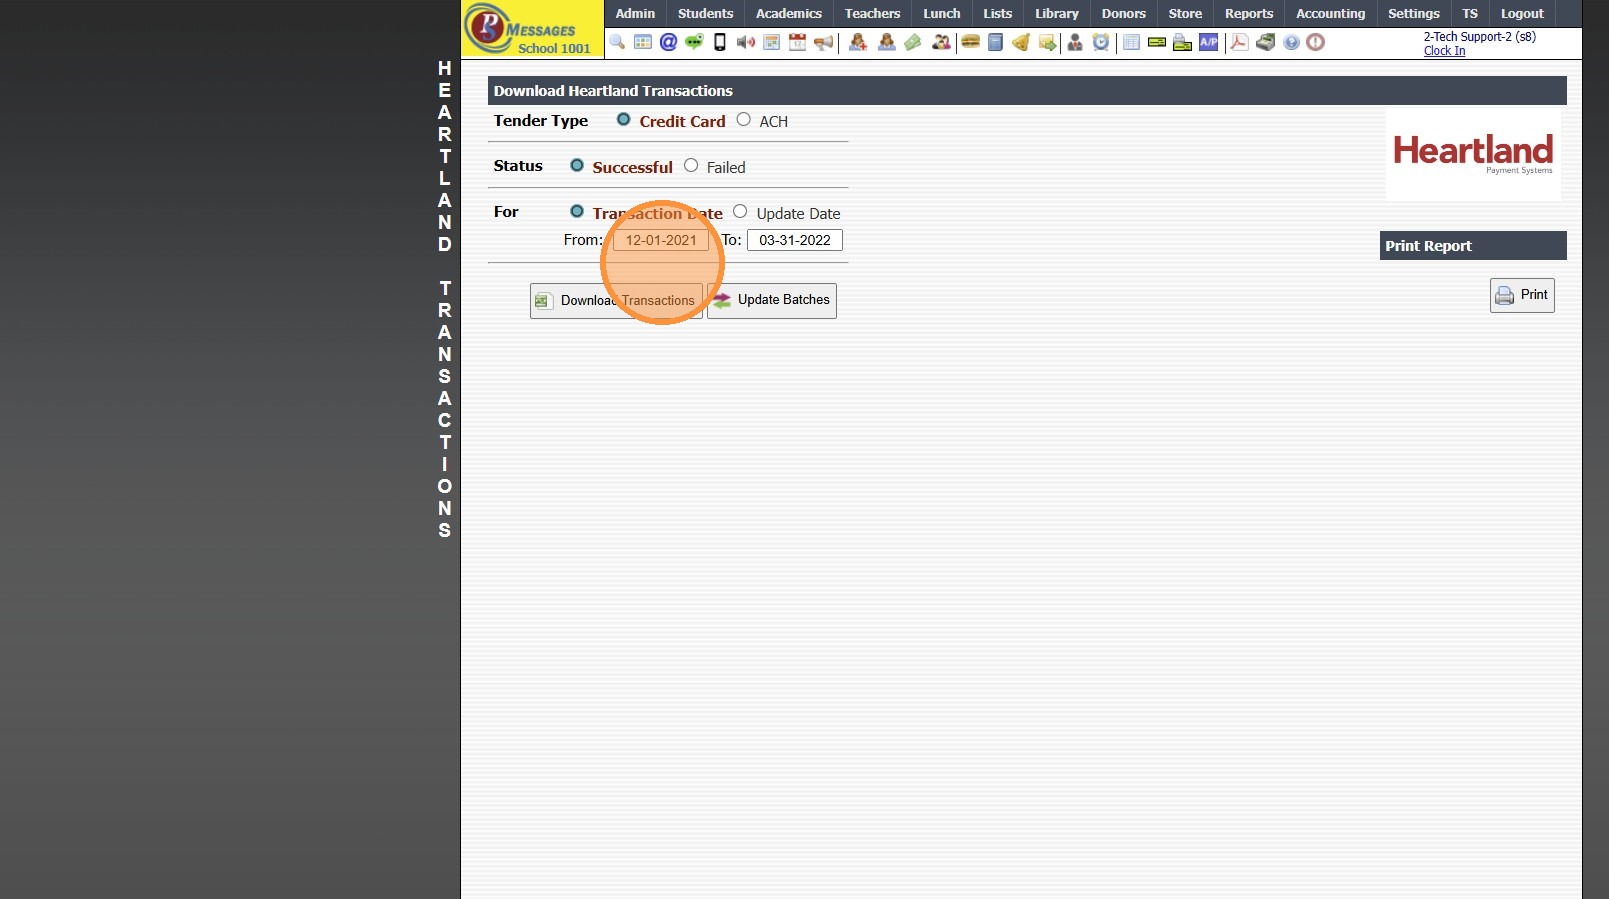Open the Teachers menu

tap(872, 14)
